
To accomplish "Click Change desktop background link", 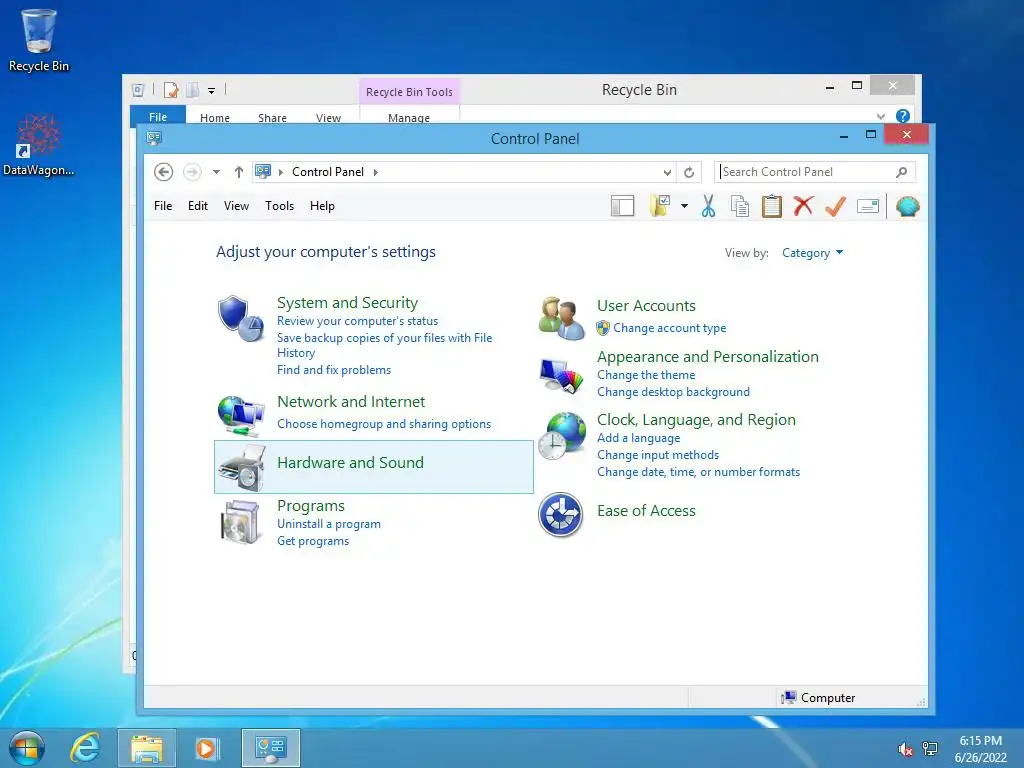I will click(x=673, y=392).
